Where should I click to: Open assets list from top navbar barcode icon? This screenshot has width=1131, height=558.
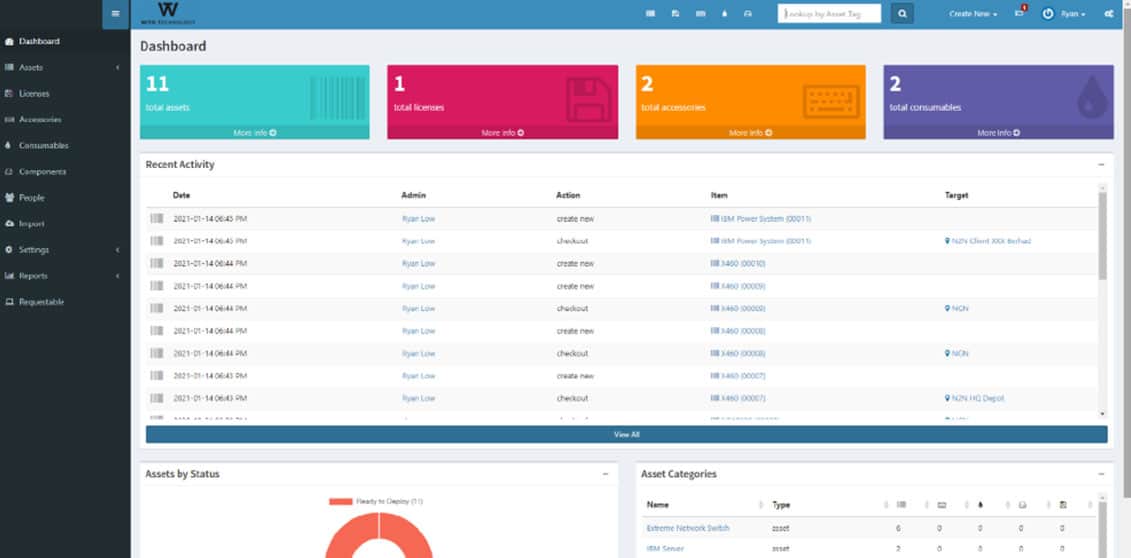click(x=650, y=14)
